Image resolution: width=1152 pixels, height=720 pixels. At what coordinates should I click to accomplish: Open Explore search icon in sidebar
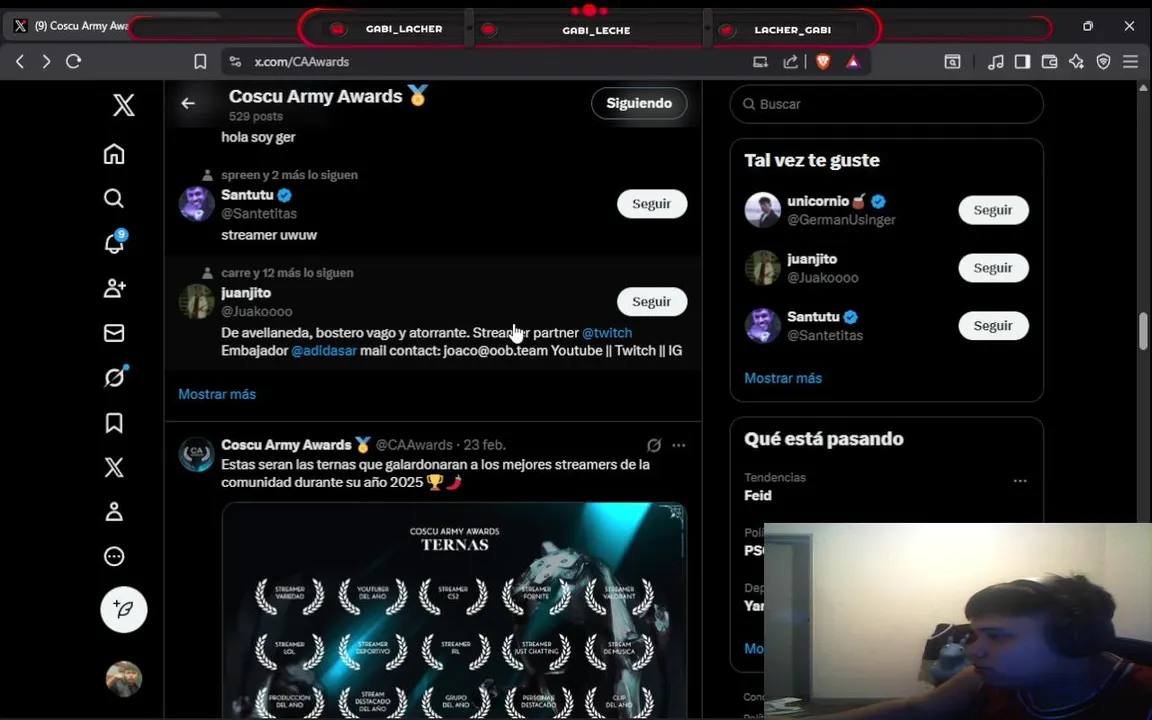pos(114,198)
